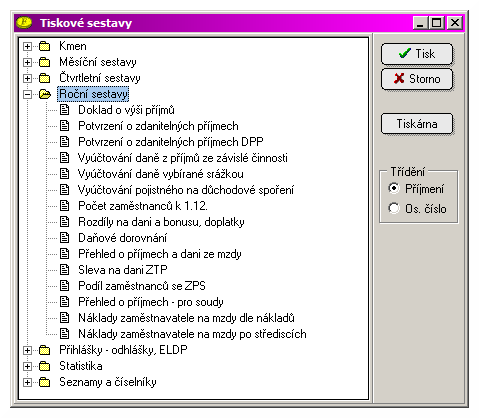Expand the Přihlášky - odhlášky, ELDP node
479x418 pixels.
tap(27, 350)
